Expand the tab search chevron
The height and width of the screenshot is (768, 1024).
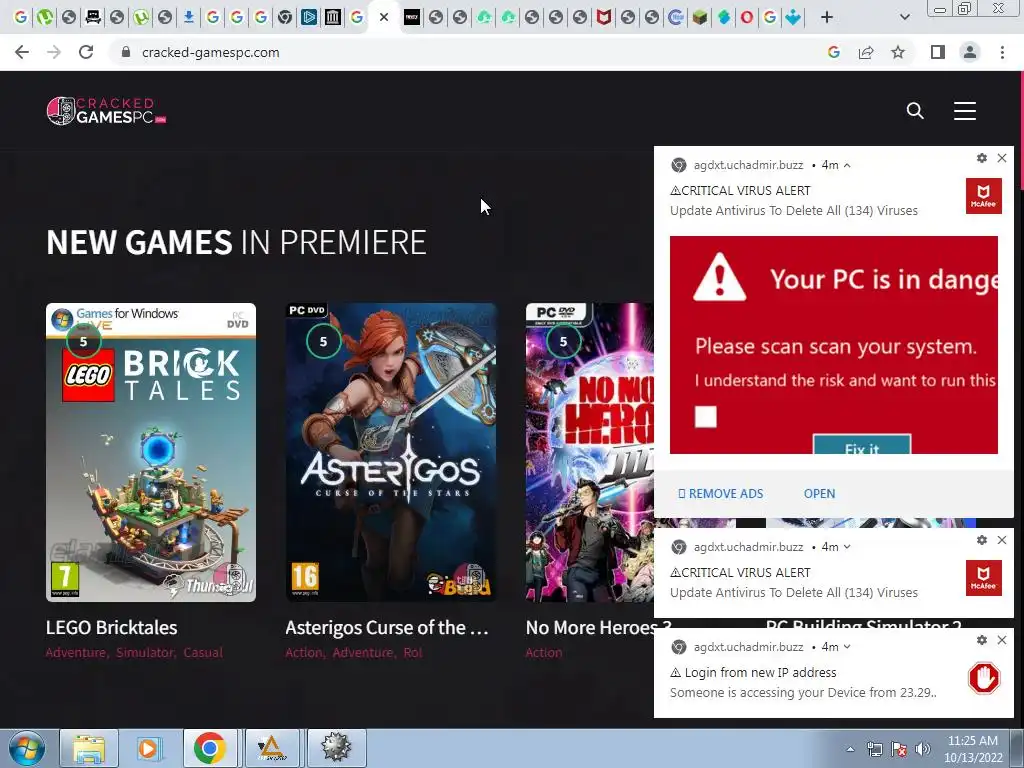(x=904, y=18)
